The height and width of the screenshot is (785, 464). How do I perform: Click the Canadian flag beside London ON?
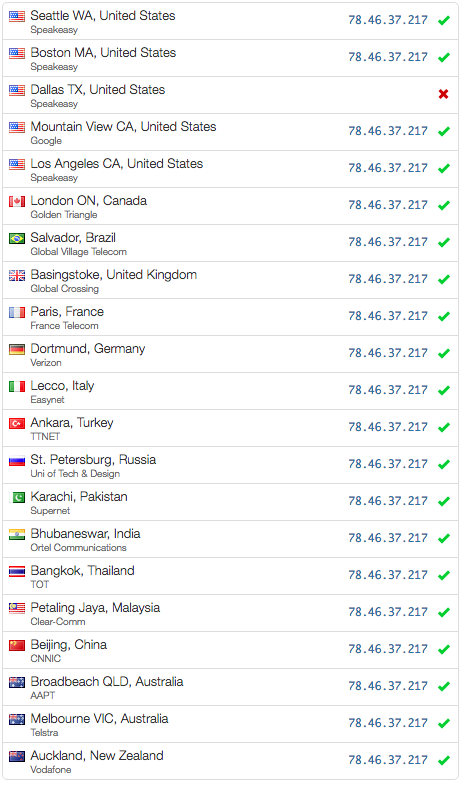pyautogui.click(x=17, y=201)
